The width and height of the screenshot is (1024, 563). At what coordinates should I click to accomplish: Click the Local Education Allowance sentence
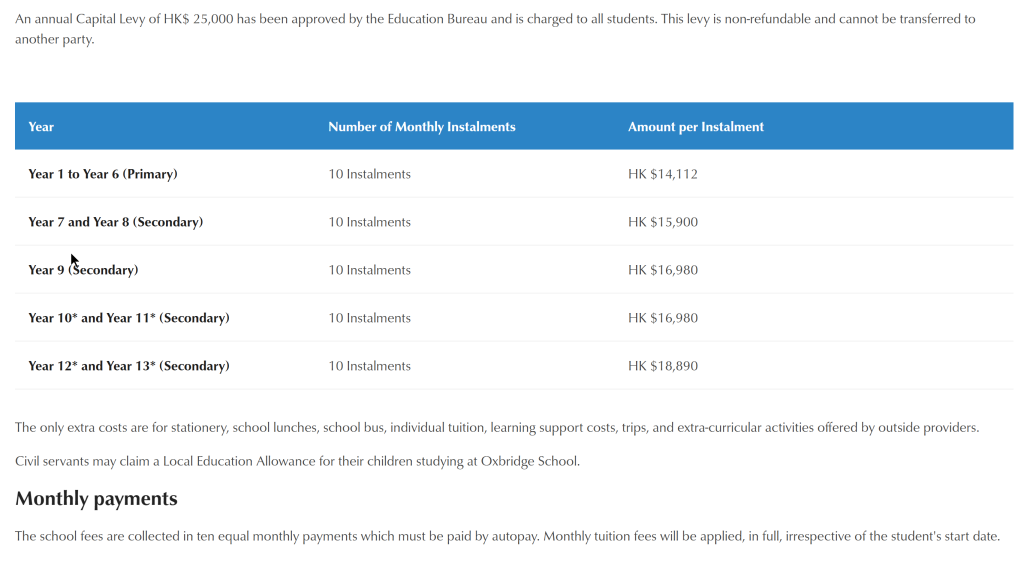coord(297,461)
